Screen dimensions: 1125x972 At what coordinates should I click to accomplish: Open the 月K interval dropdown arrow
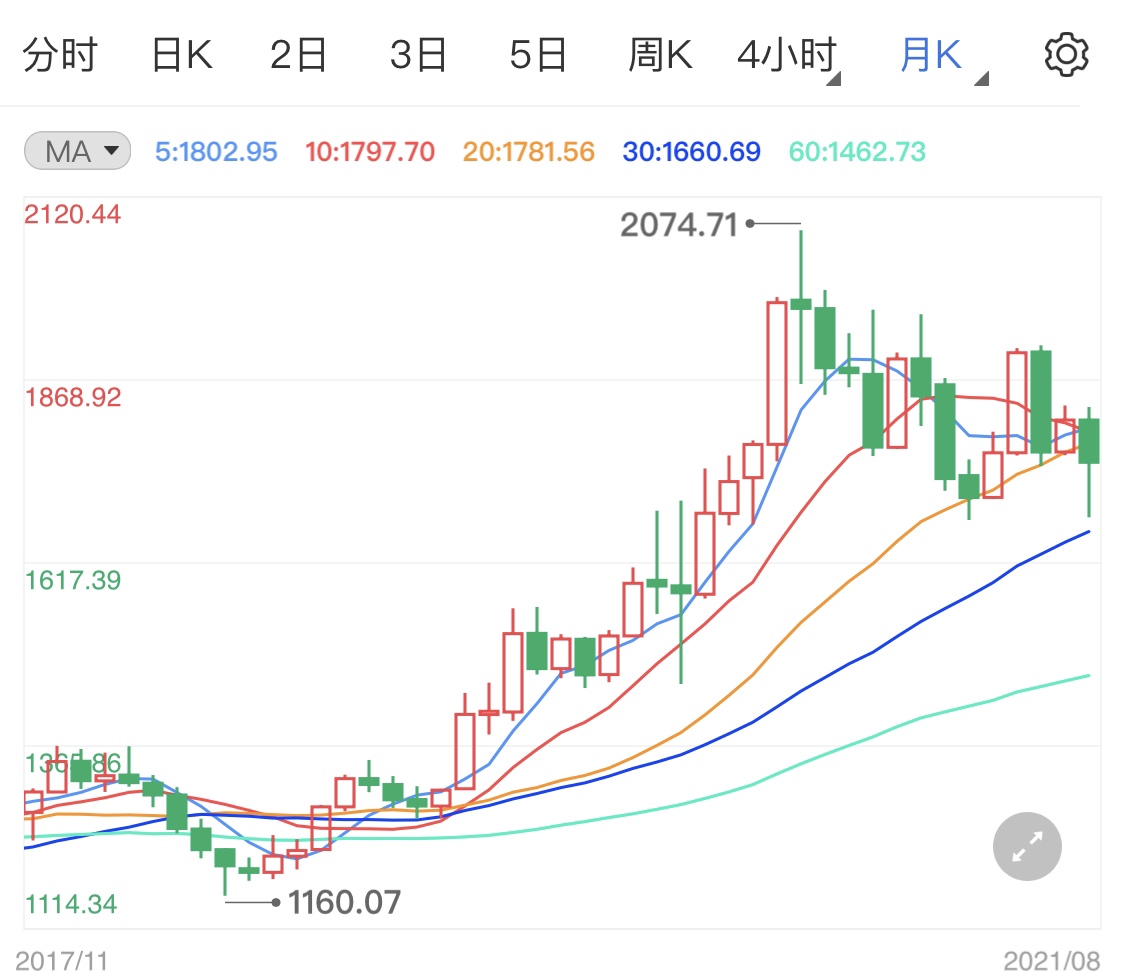coord(981,78)
